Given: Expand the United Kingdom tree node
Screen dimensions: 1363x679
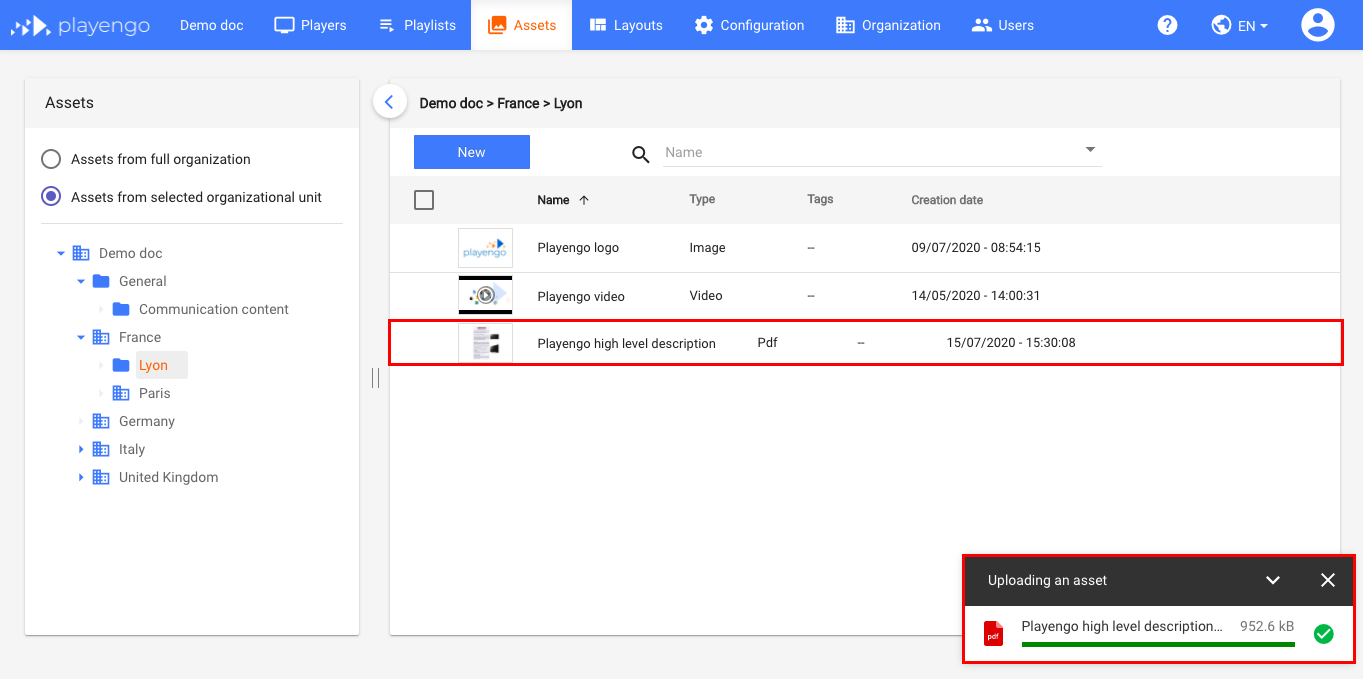Looking at the screenshot, I should pos(81,477).
